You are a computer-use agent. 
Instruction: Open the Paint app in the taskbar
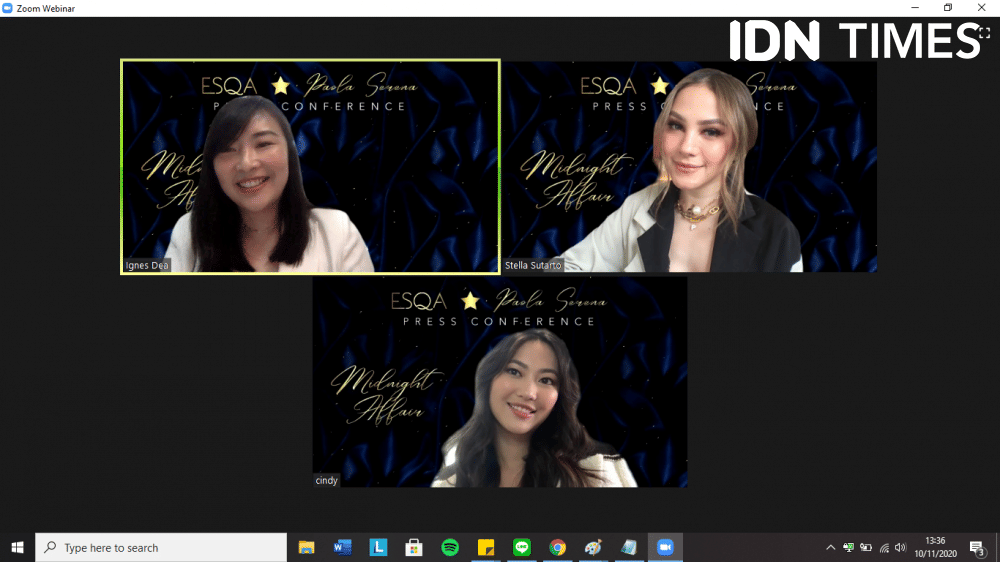tap(593, 547)
